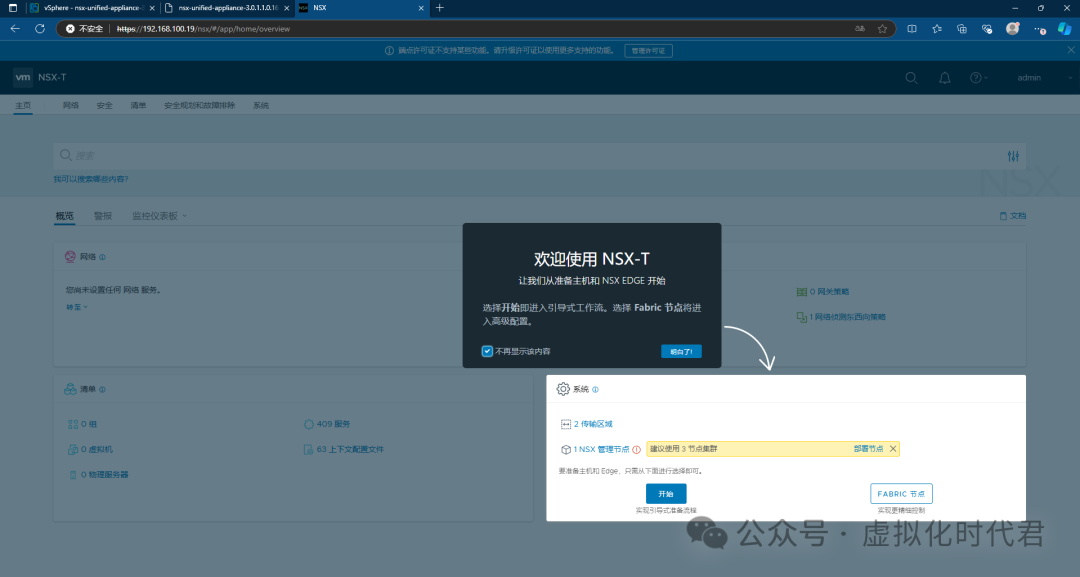Click info icon next to 清单

[x=103, y=390]
